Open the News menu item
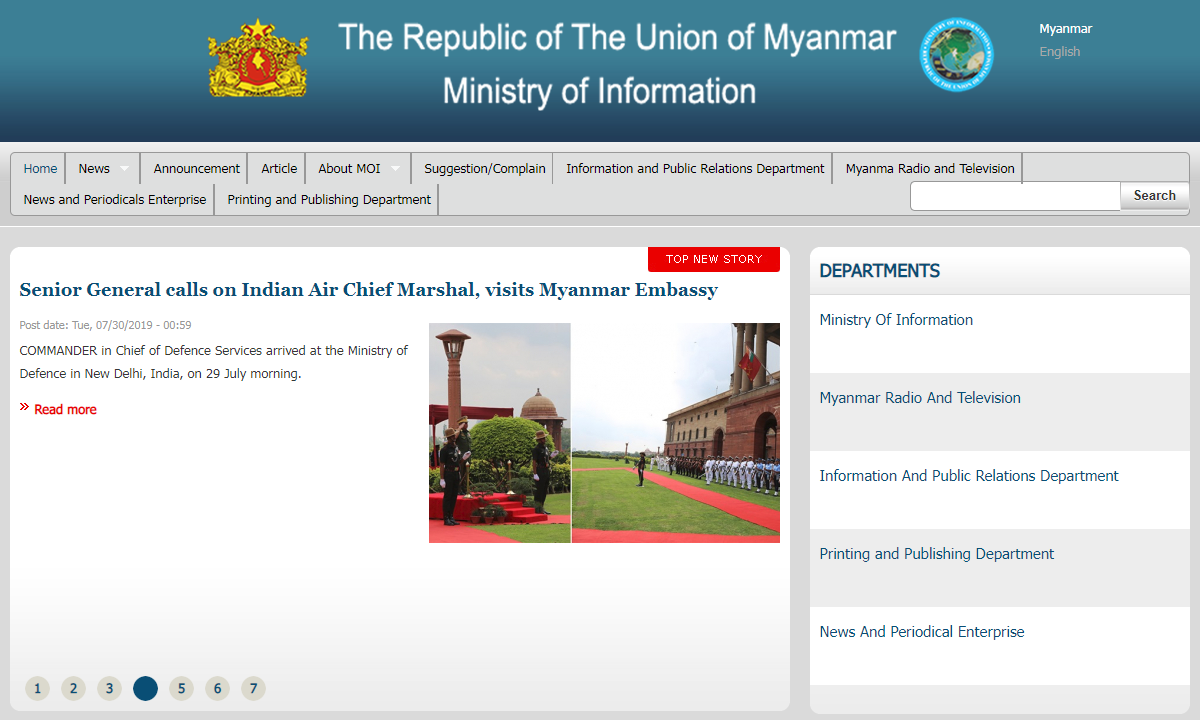The image size is (1201, 720). pos(94,169)
